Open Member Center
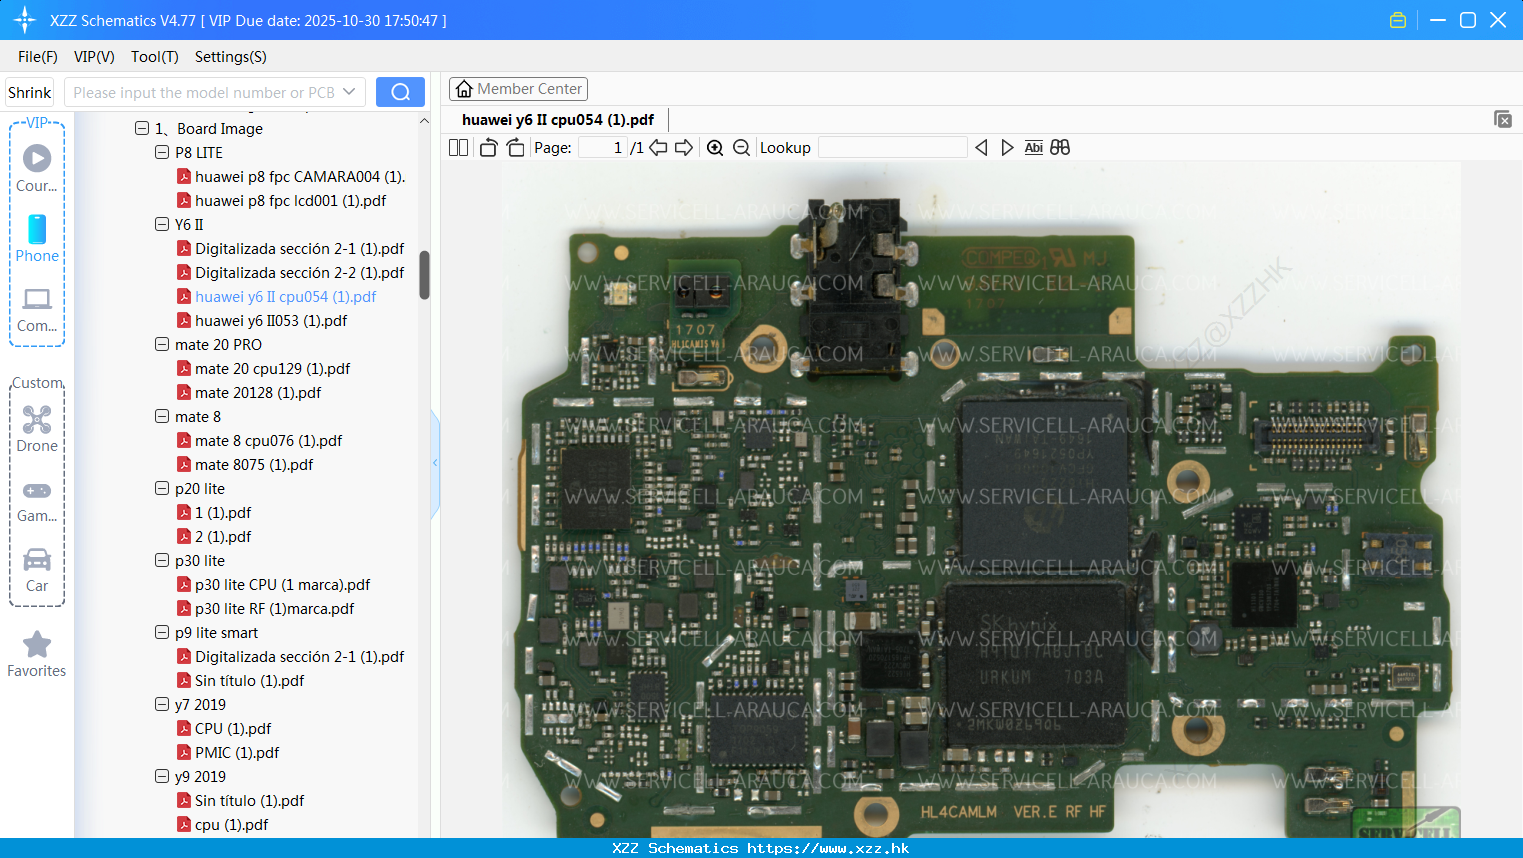The width and height of the screenshot is (1523, 858). click(518, 89)
